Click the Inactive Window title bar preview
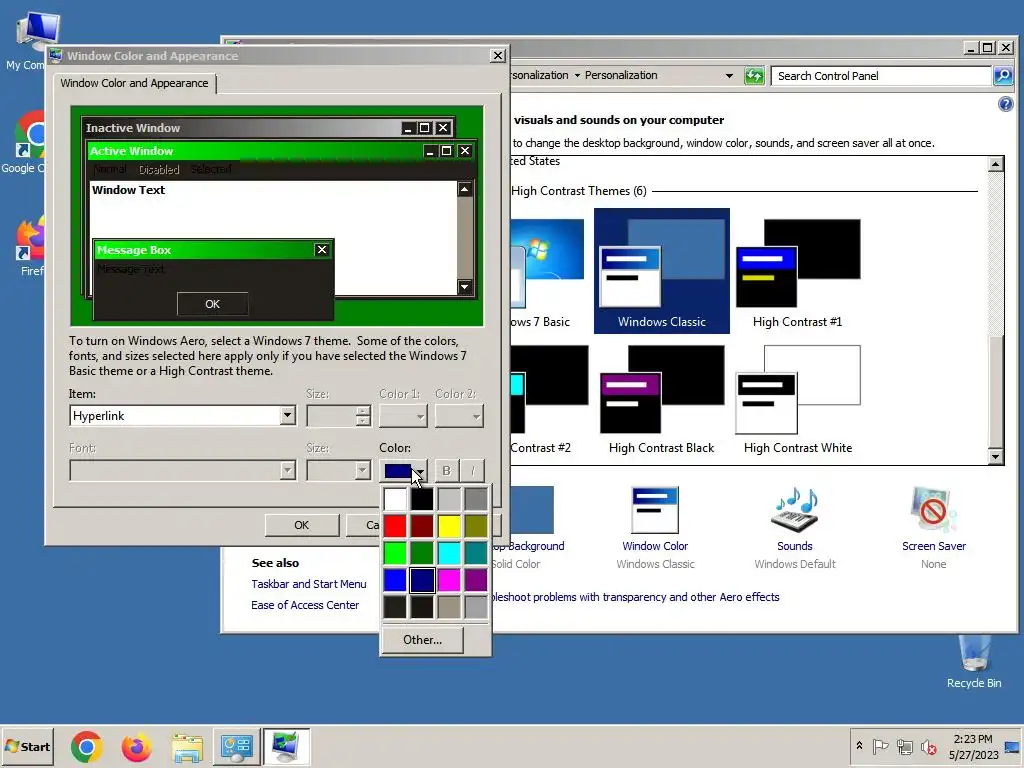 click(x=268, y=128)
